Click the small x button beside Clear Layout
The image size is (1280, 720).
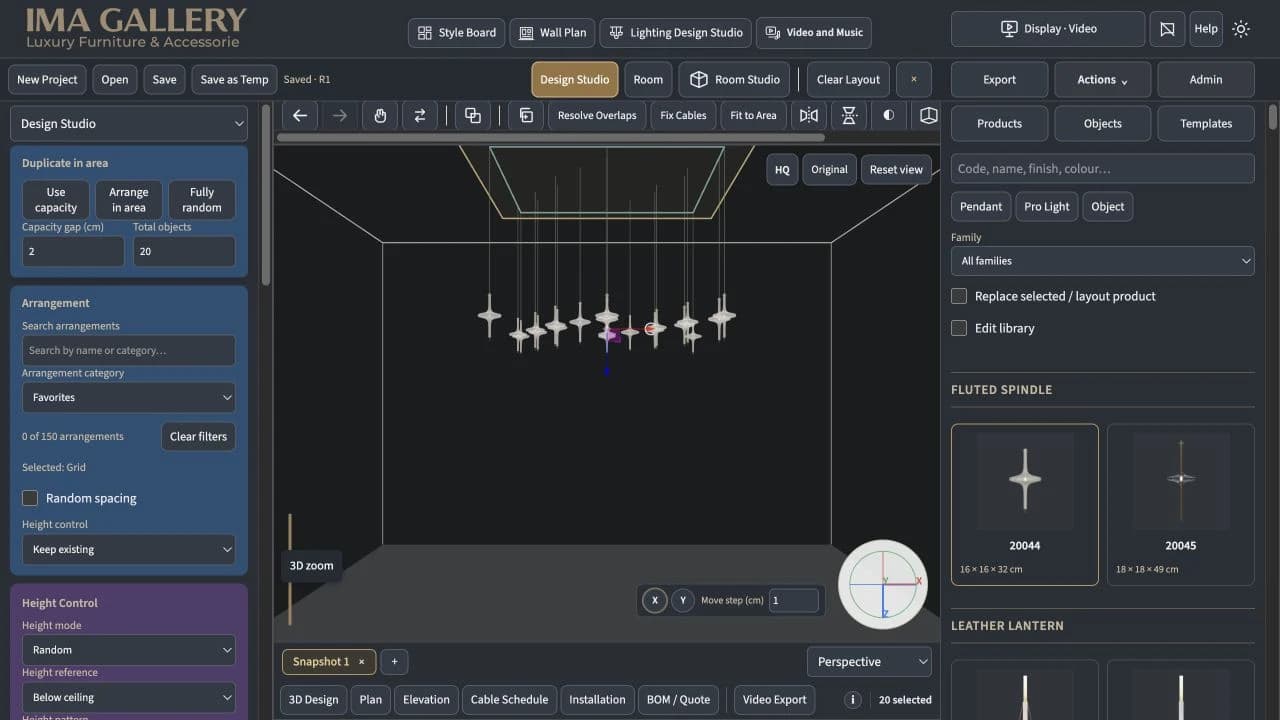click(913, 79)
